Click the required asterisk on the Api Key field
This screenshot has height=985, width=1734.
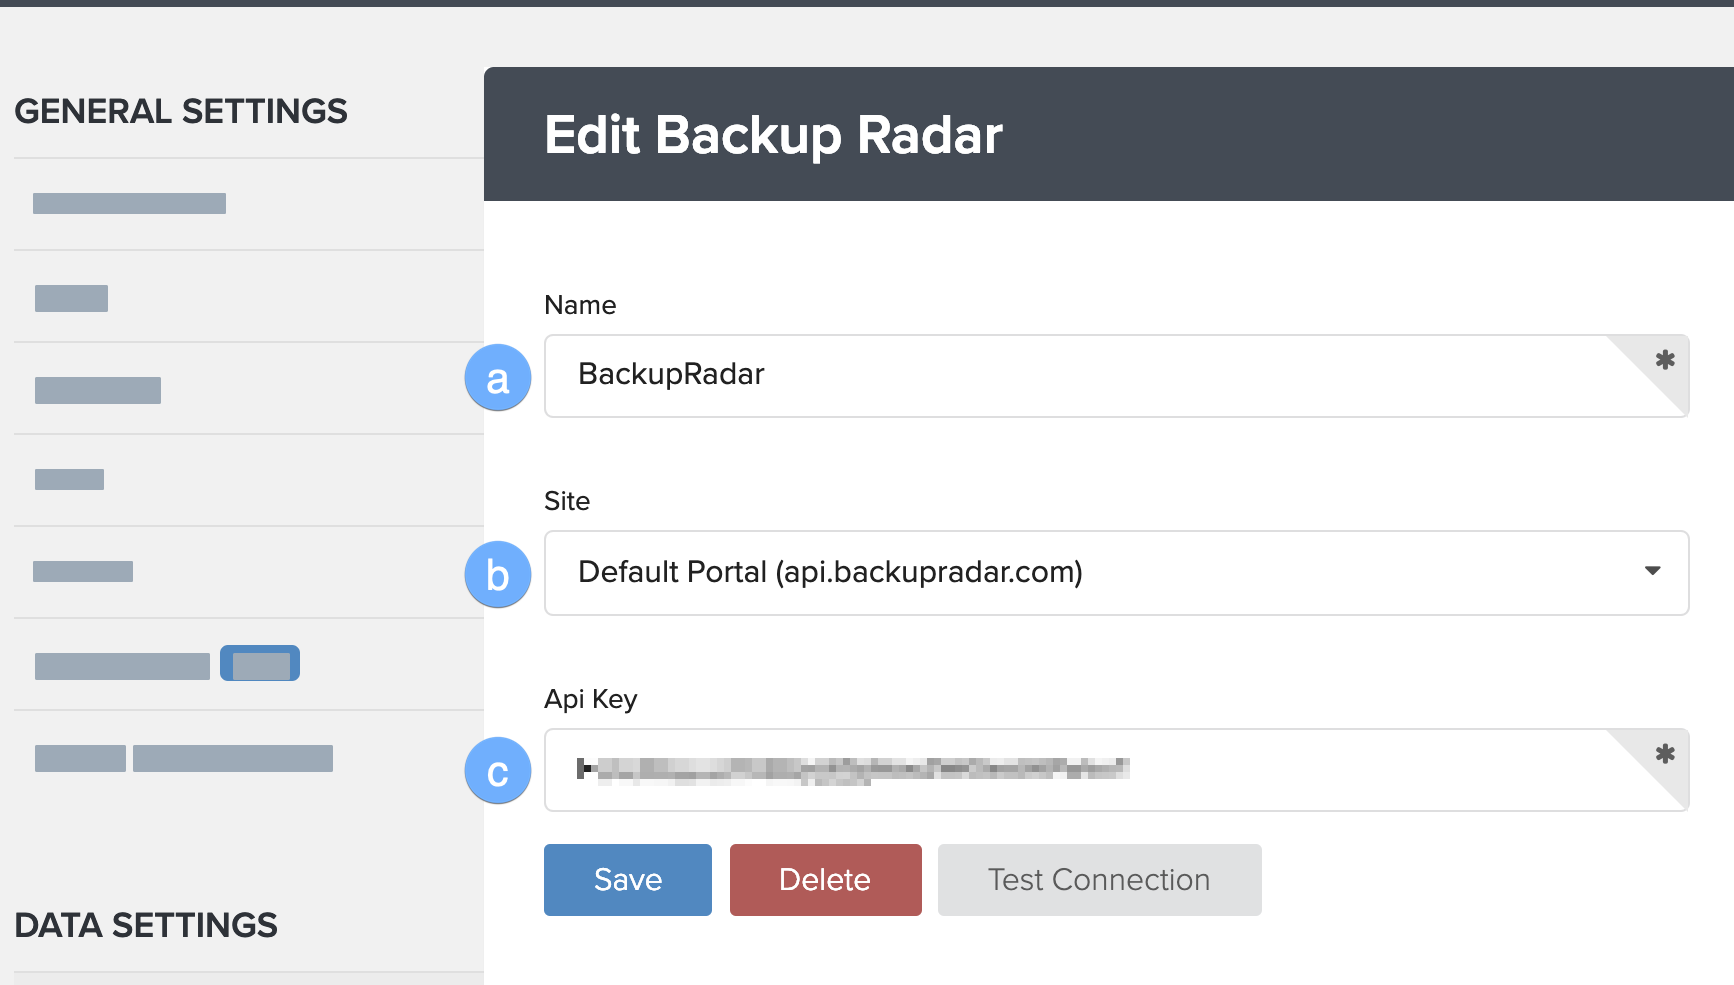1663,757
